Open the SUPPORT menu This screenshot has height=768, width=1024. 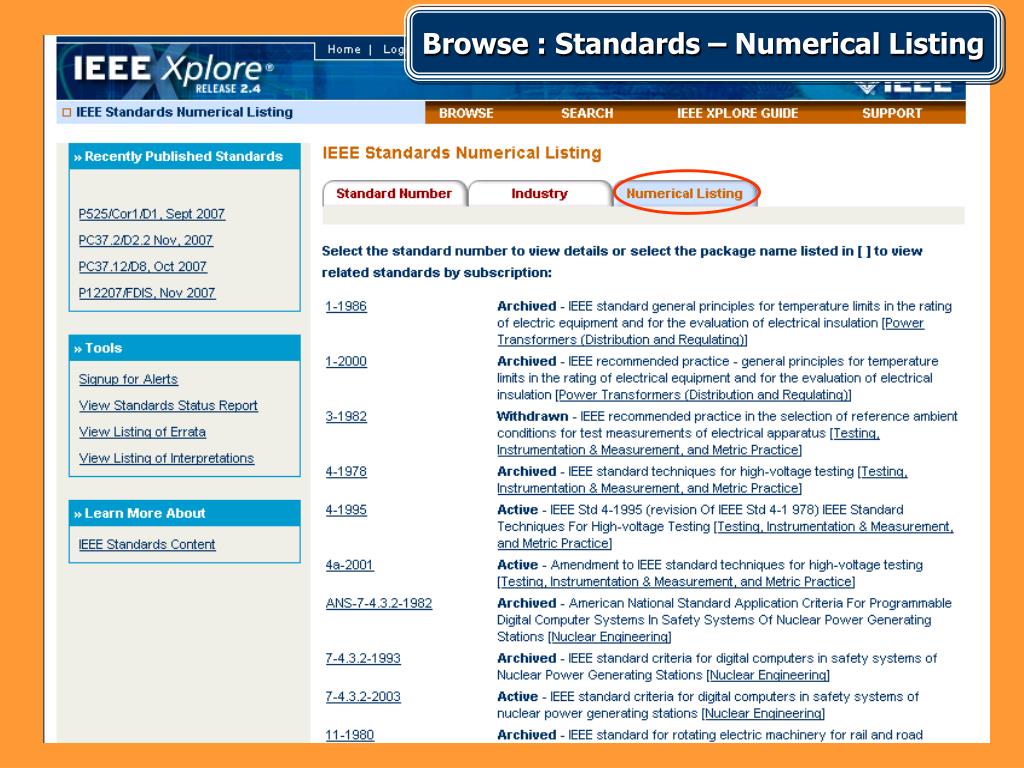(891, 113)
